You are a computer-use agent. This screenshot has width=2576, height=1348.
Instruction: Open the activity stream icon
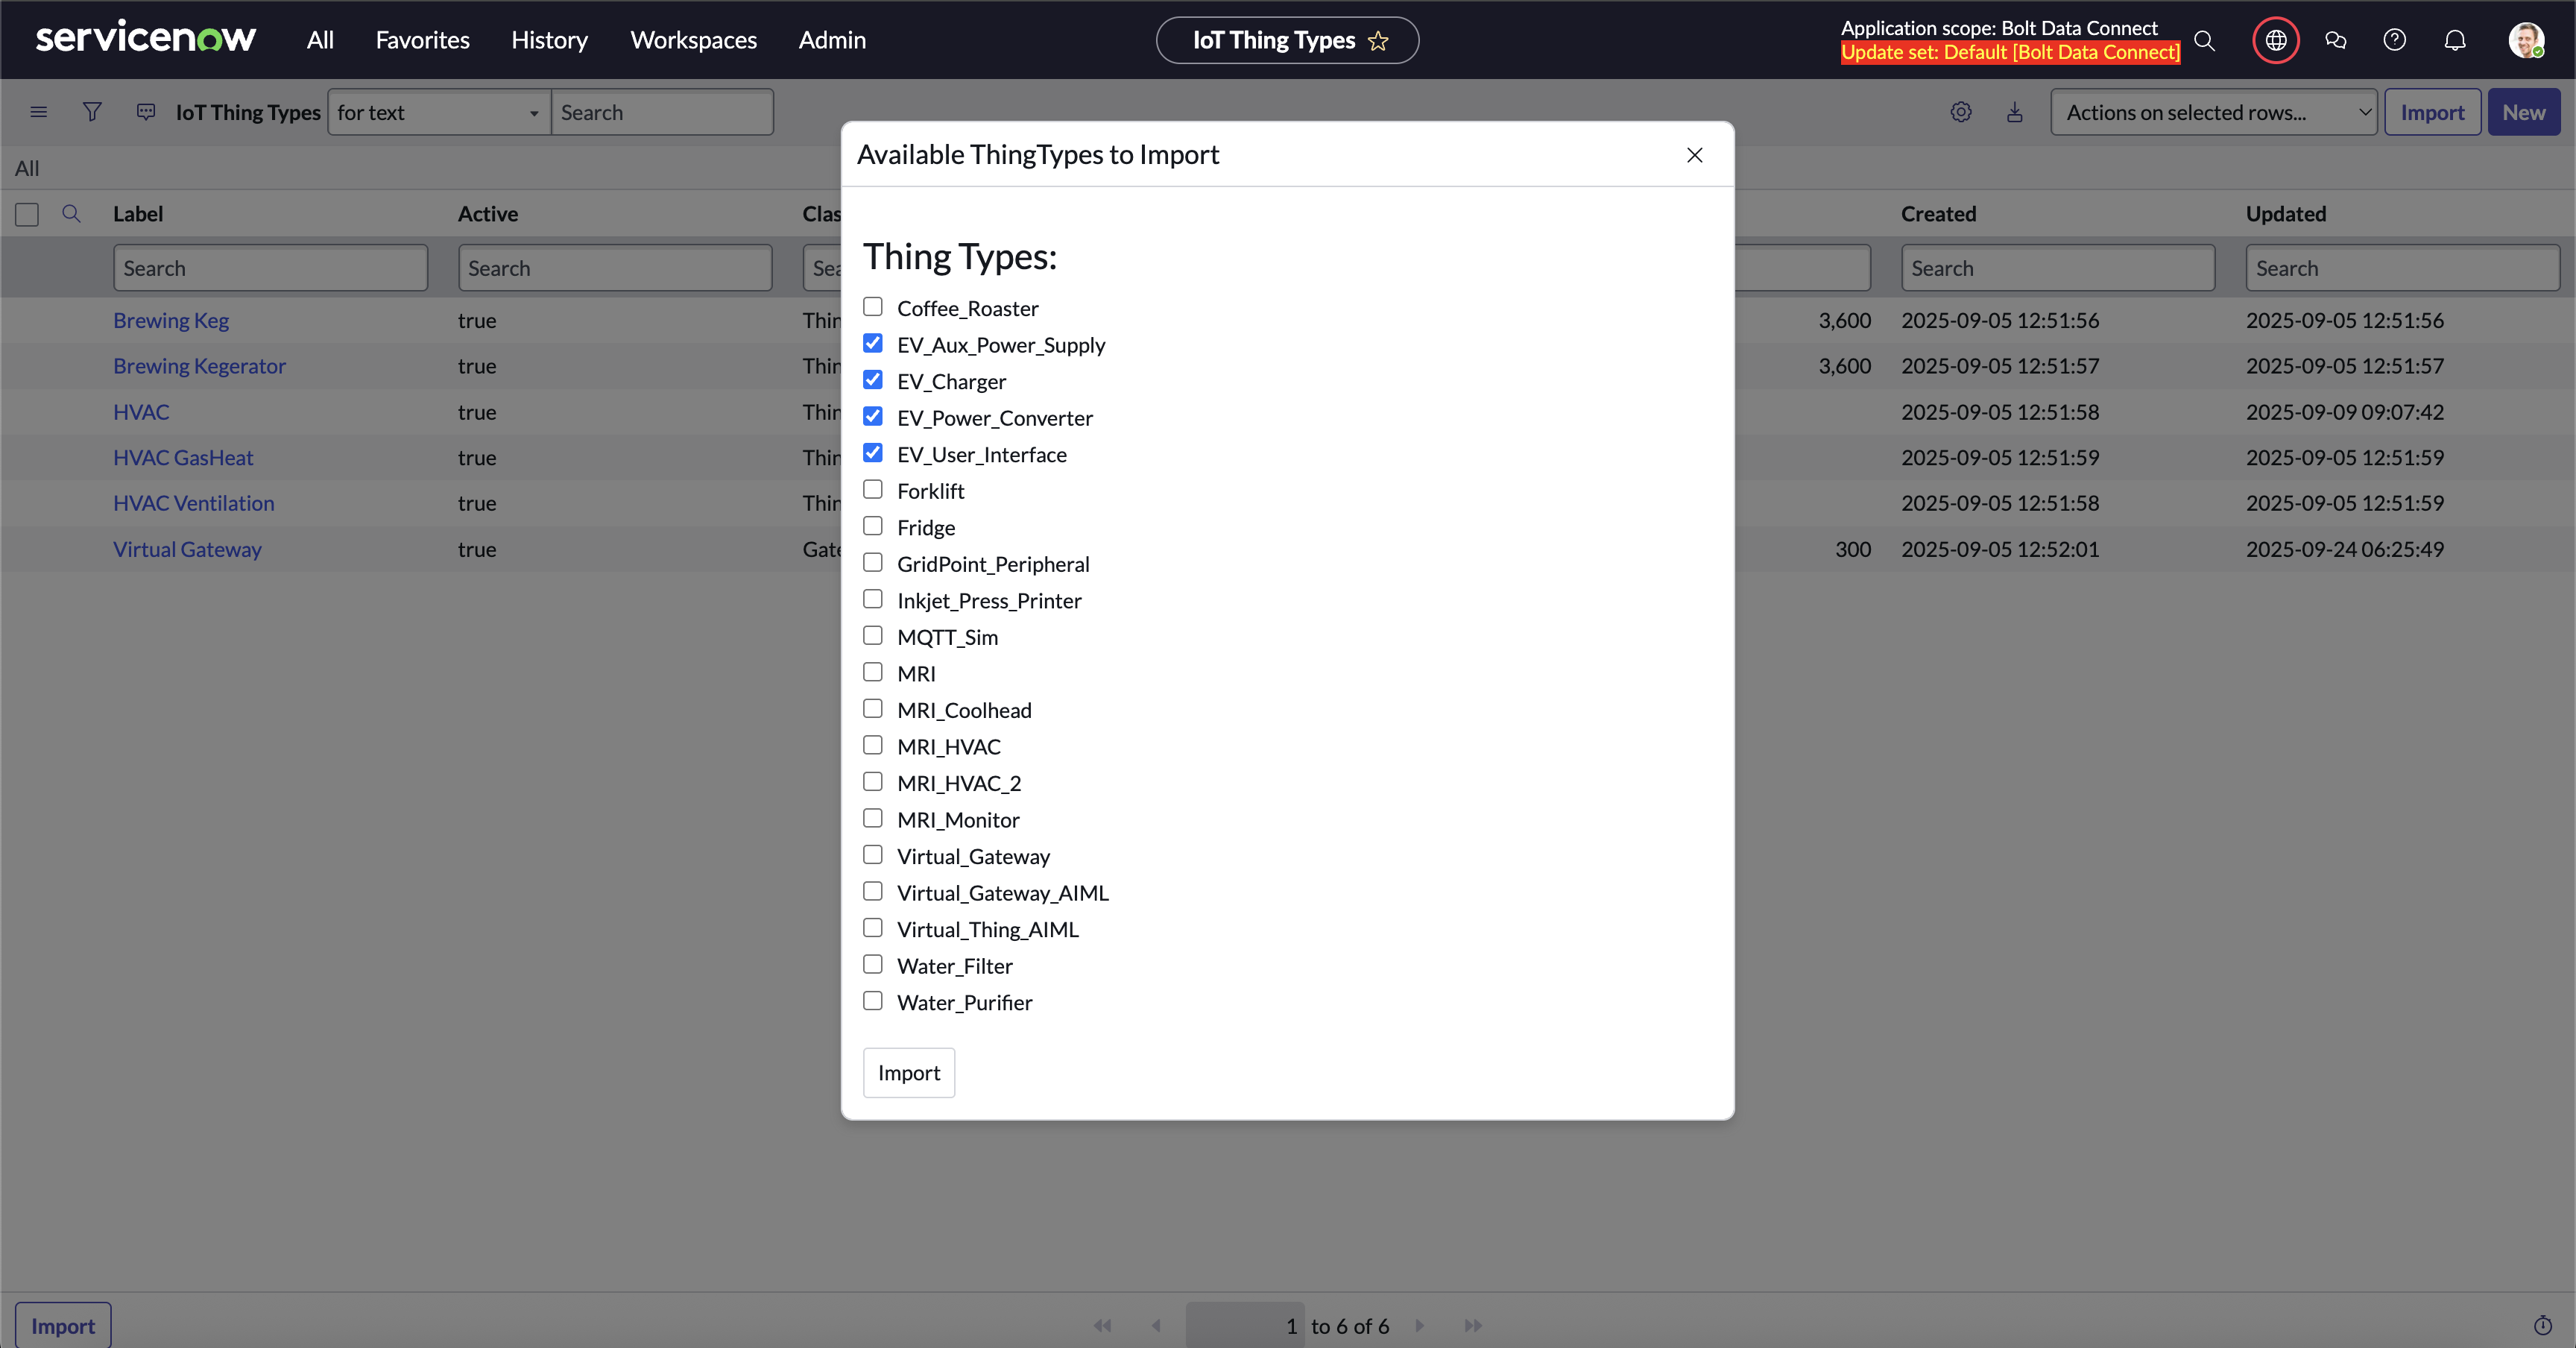coord(146,112)
